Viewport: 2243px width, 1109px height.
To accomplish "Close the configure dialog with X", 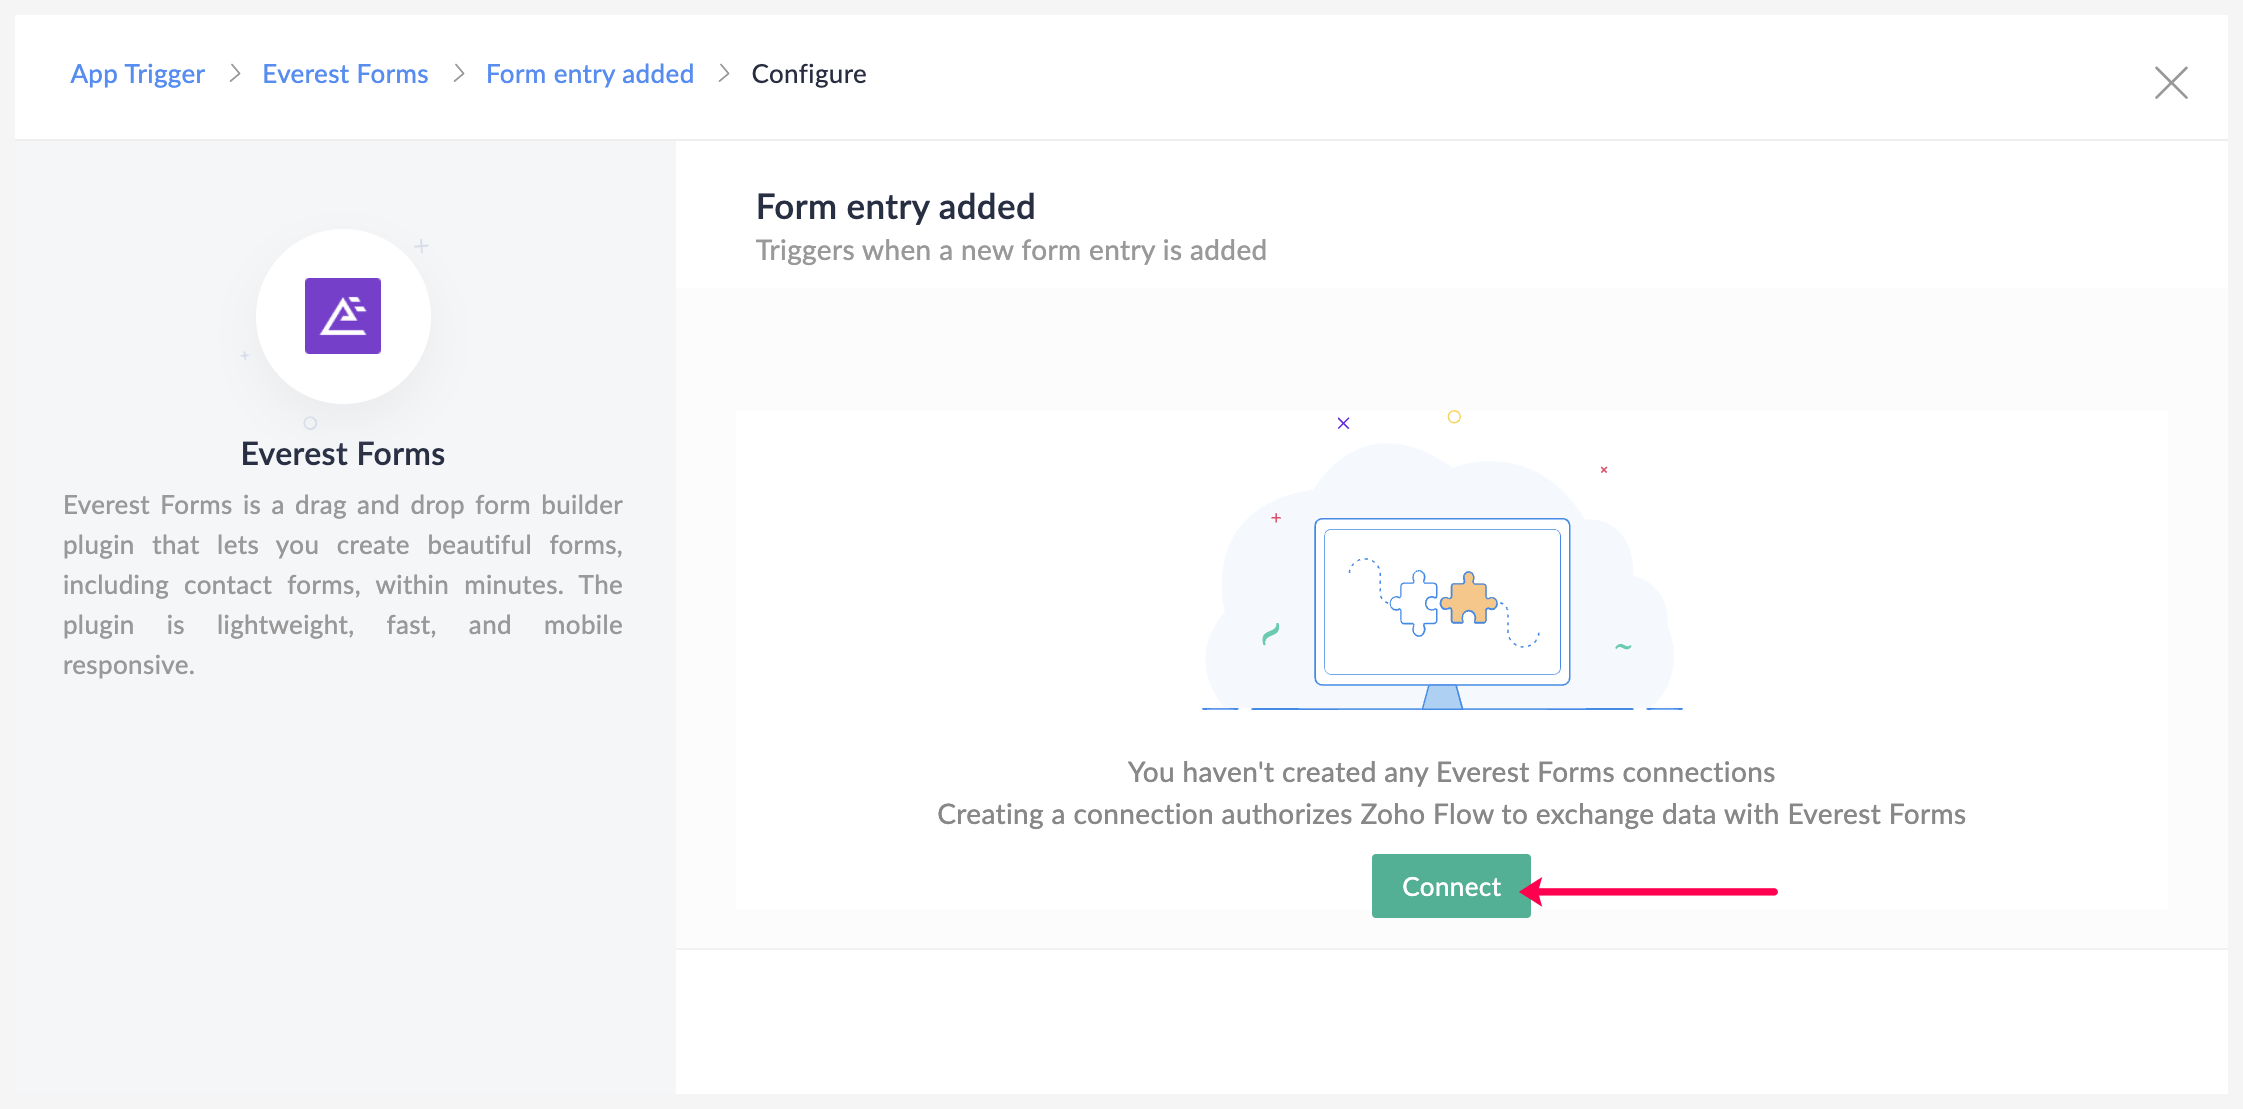I will [x=2171, y=82].
